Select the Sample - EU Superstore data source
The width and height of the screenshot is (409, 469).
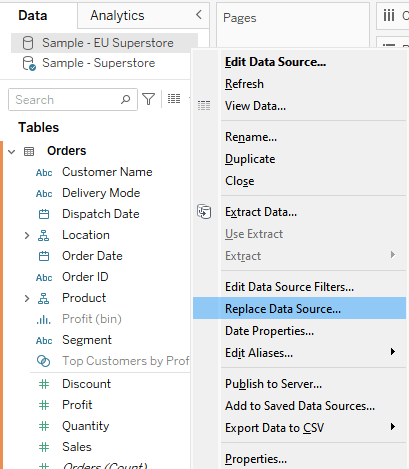tap(104, 43)
